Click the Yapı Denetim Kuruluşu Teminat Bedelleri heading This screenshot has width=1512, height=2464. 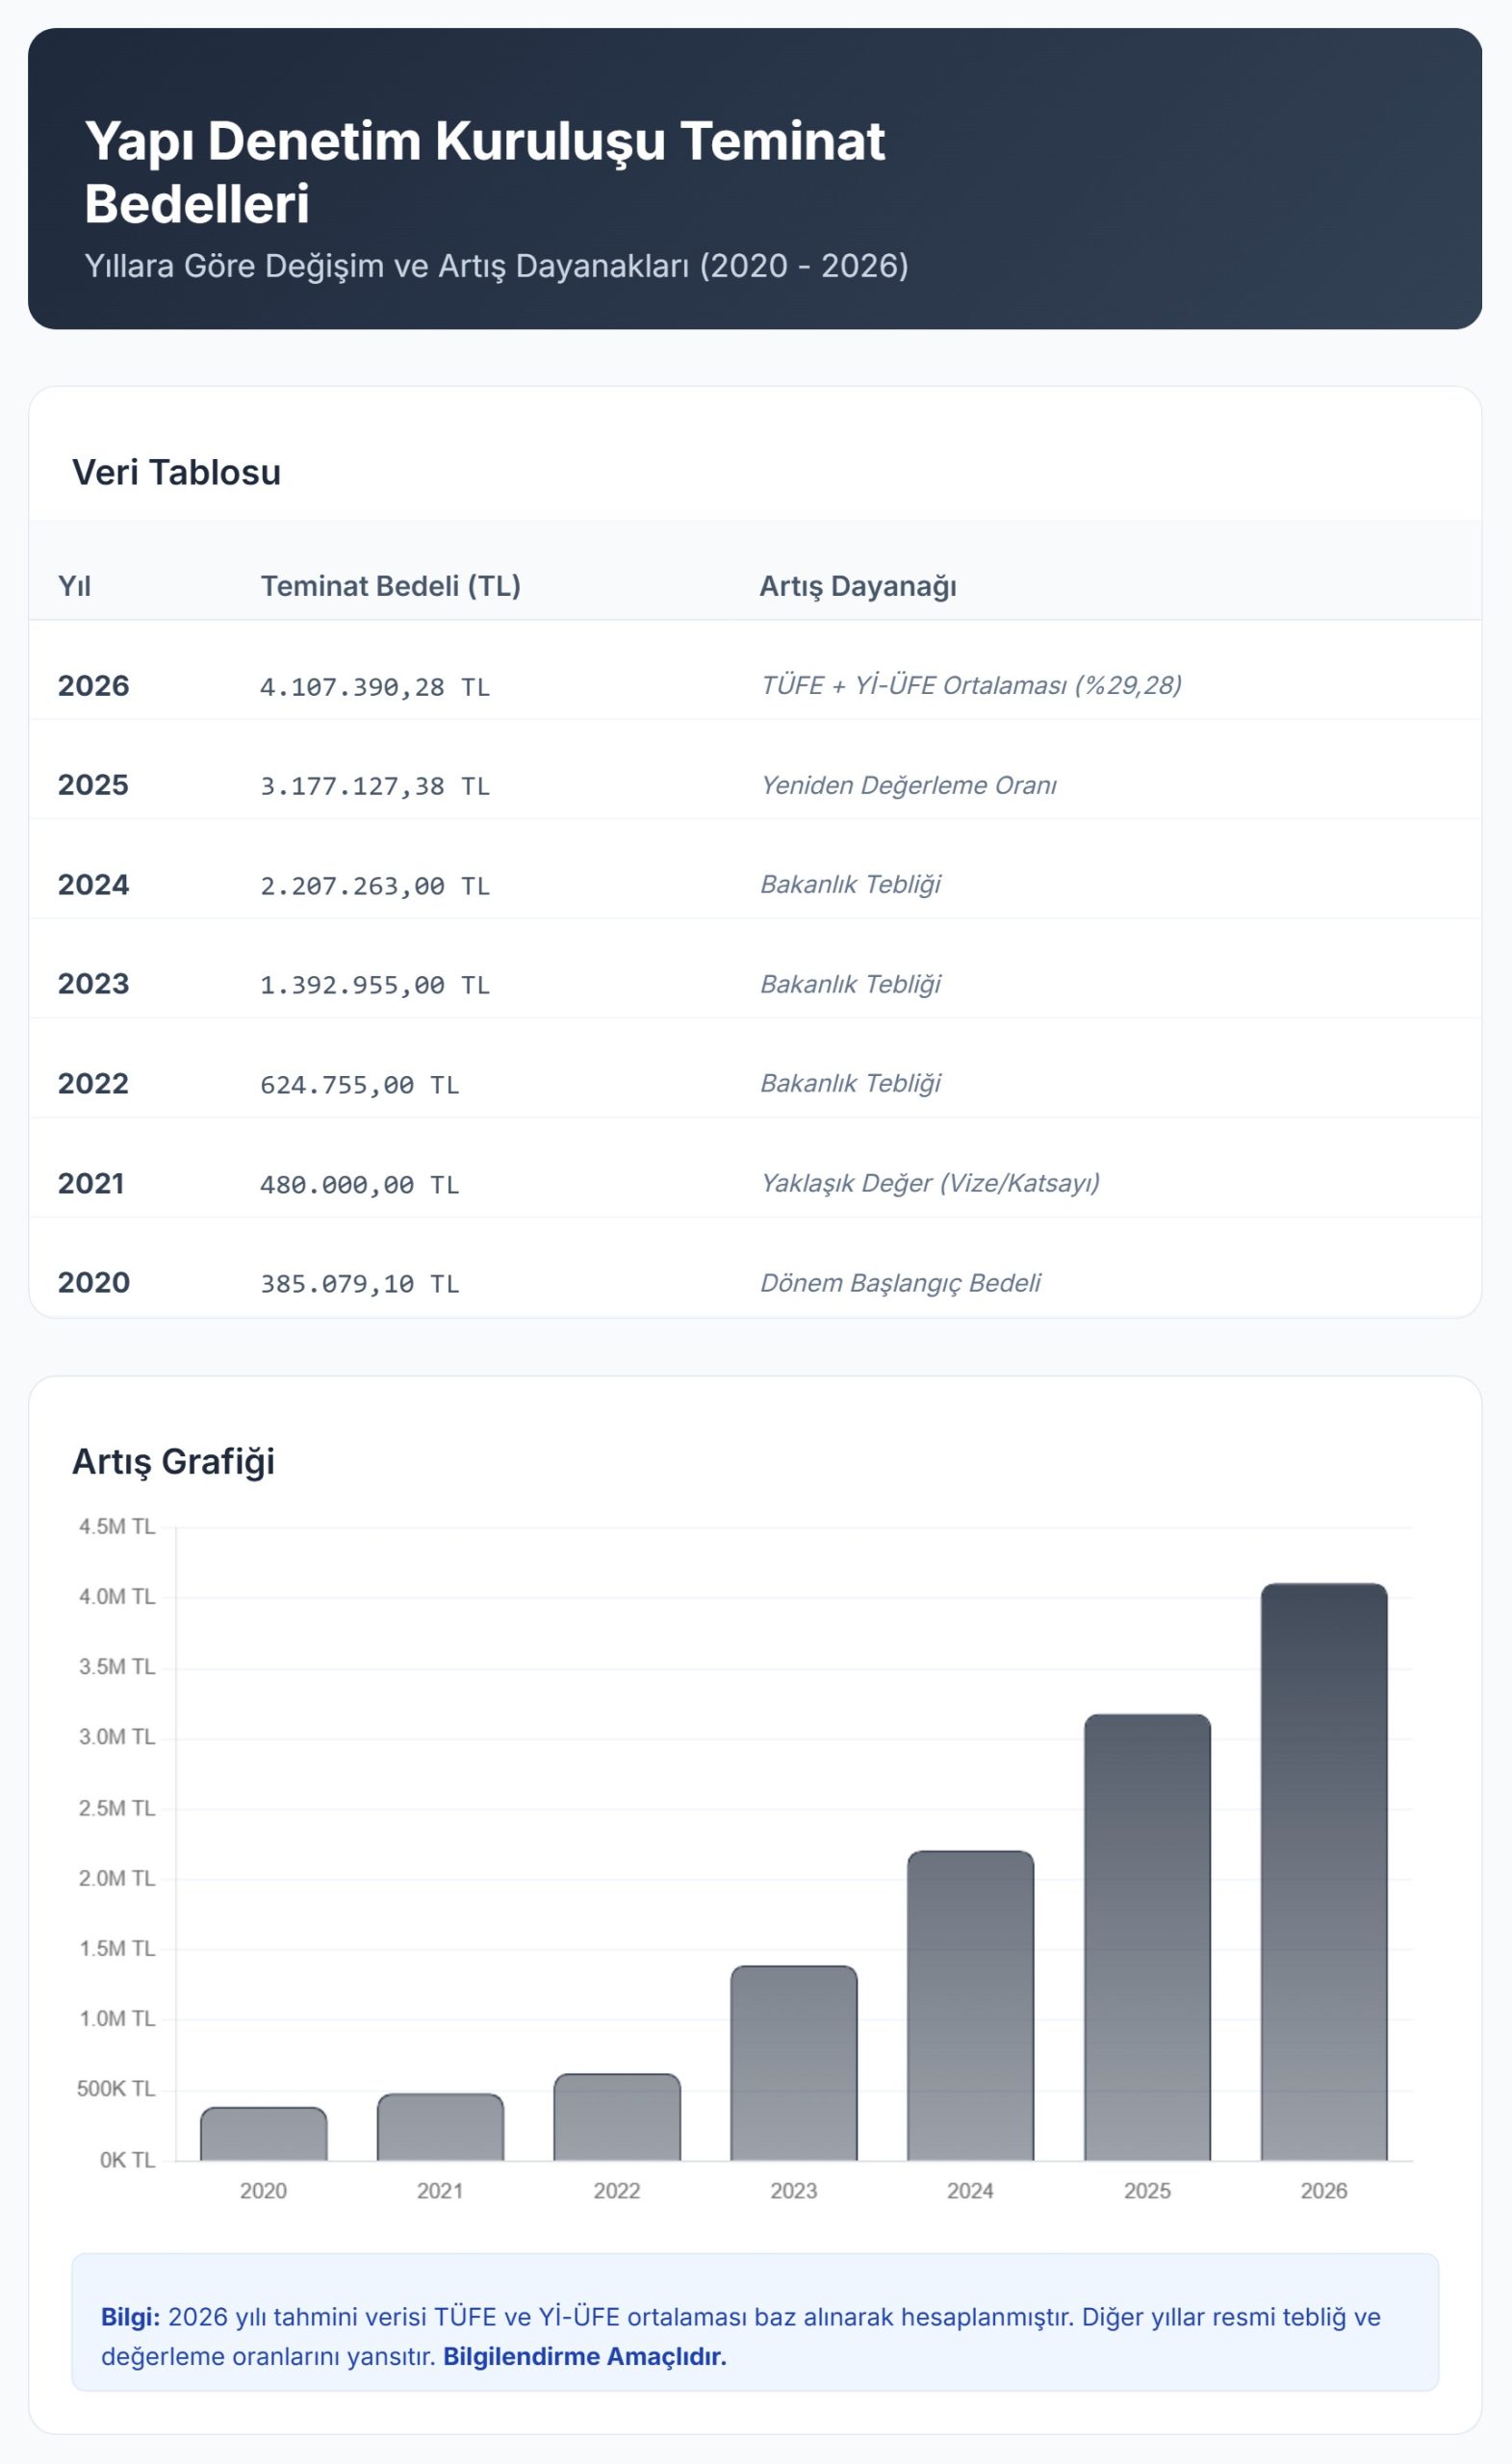(x=484, y=172)
